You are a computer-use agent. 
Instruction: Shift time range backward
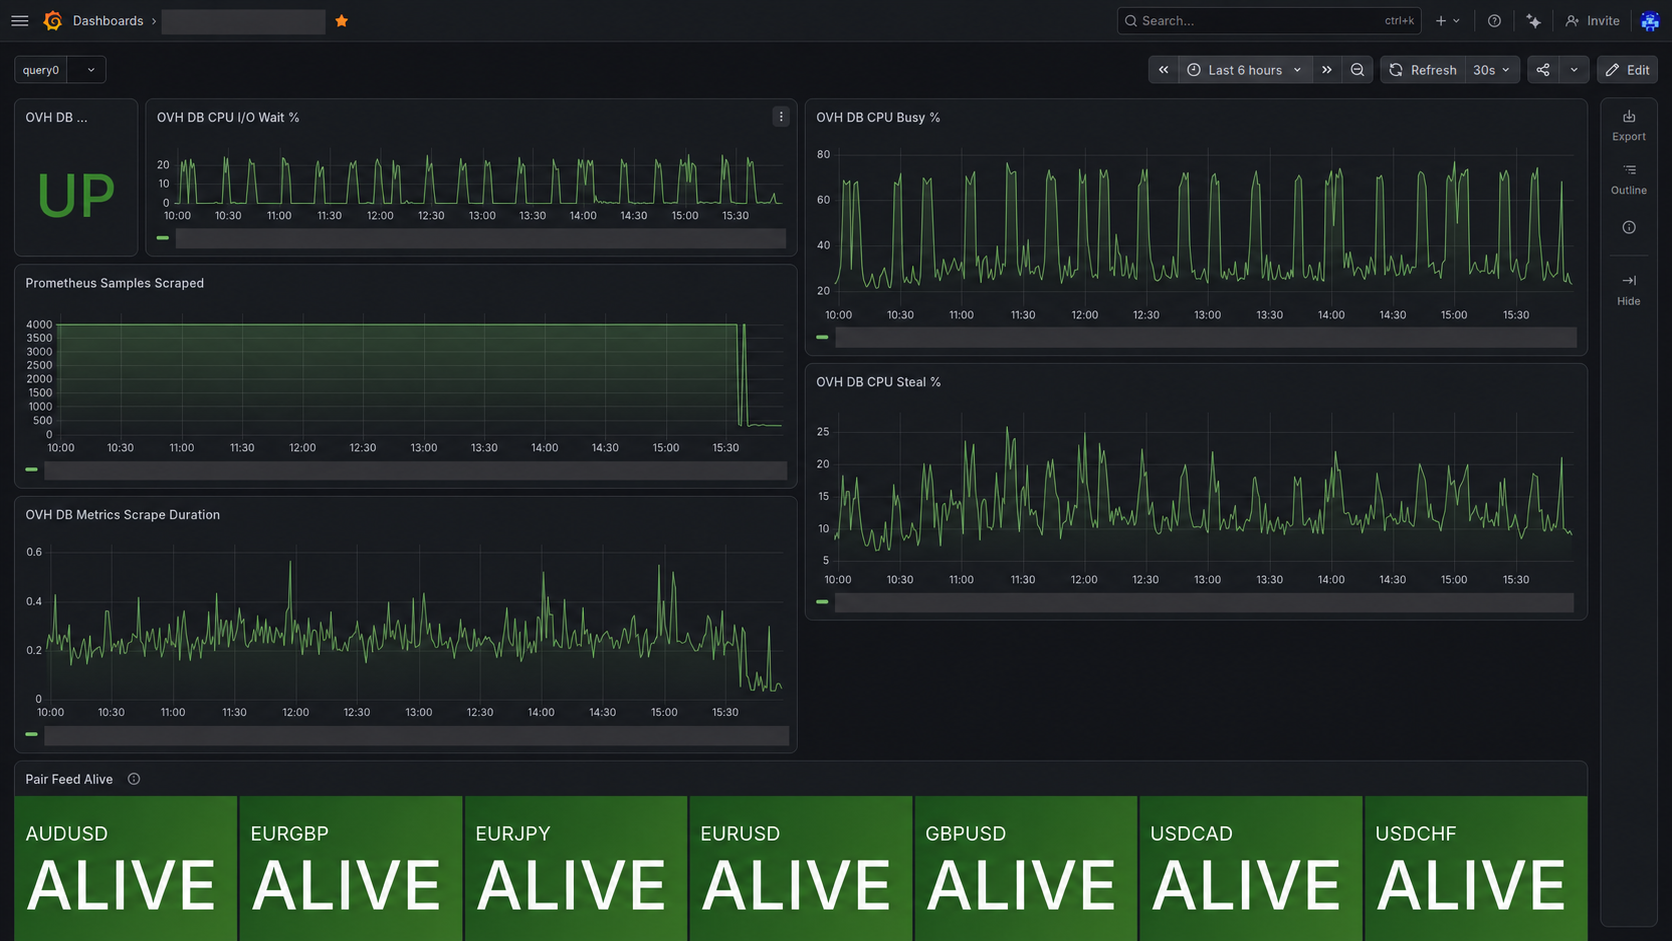pyautogui.click(x=1163, y=70)
